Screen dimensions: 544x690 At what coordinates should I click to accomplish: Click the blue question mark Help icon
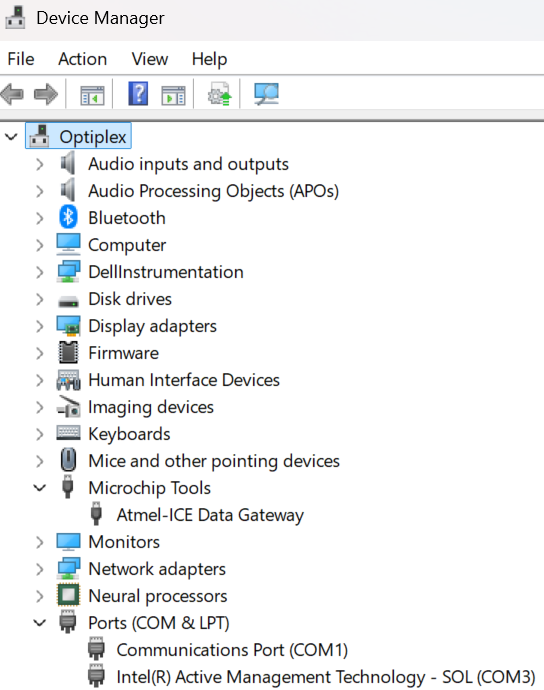point(138,93)
